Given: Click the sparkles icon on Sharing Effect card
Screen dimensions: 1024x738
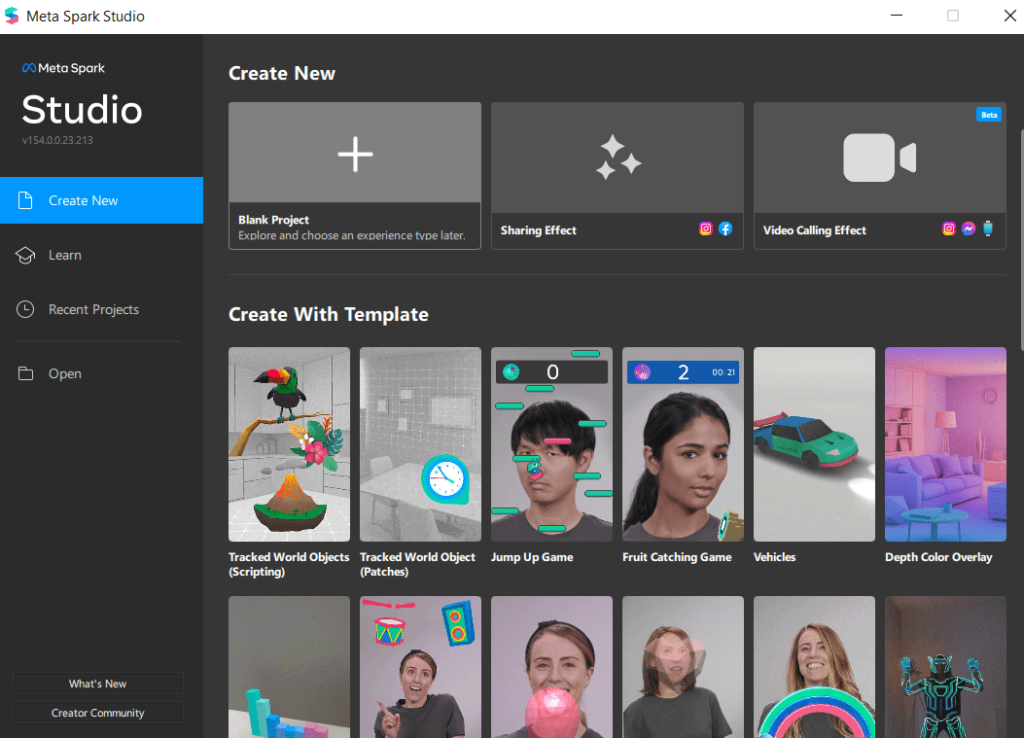Looking at the screenshot, I should click(x=616, y=155).
